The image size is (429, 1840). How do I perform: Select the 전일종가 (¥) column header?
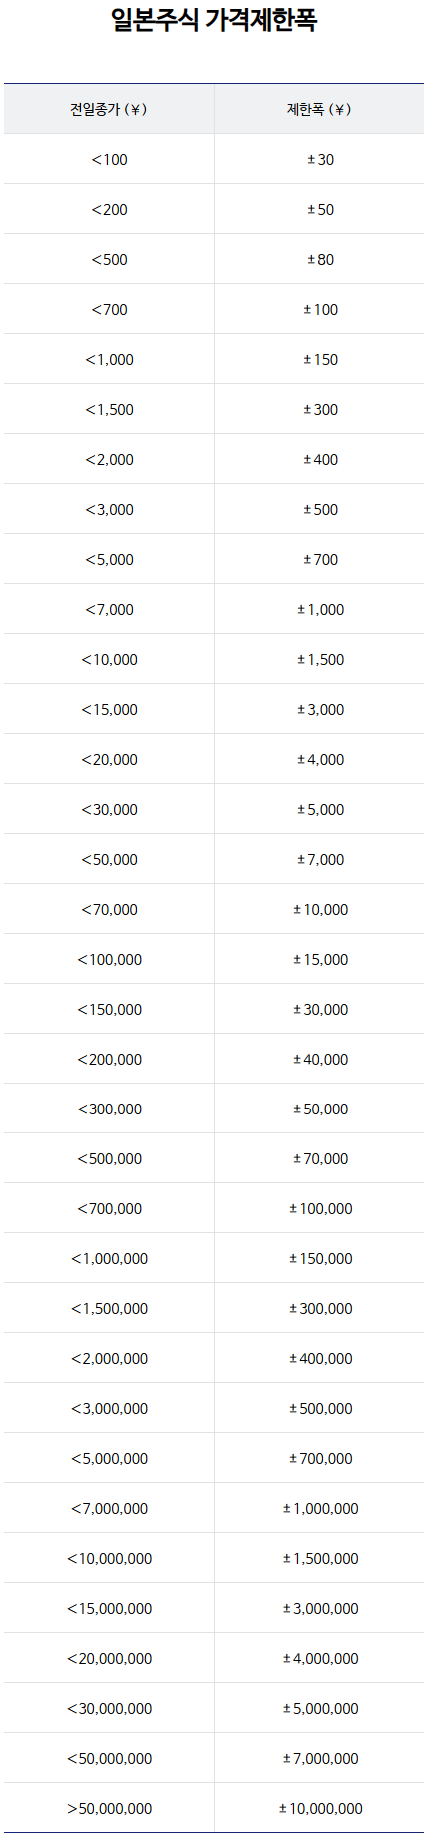tap(109, 109)
